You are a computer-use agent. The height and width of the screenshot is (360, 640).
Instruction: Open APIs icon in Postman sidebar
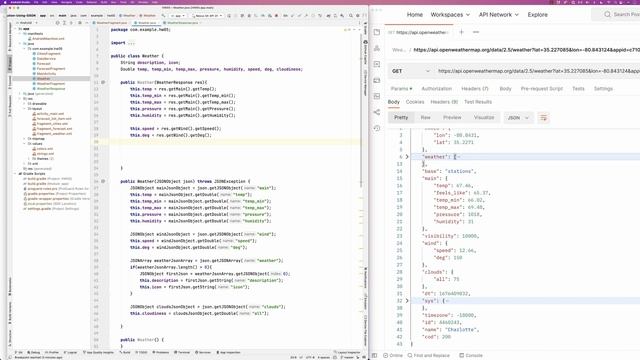pyautogui.click(x=377, y=48)
